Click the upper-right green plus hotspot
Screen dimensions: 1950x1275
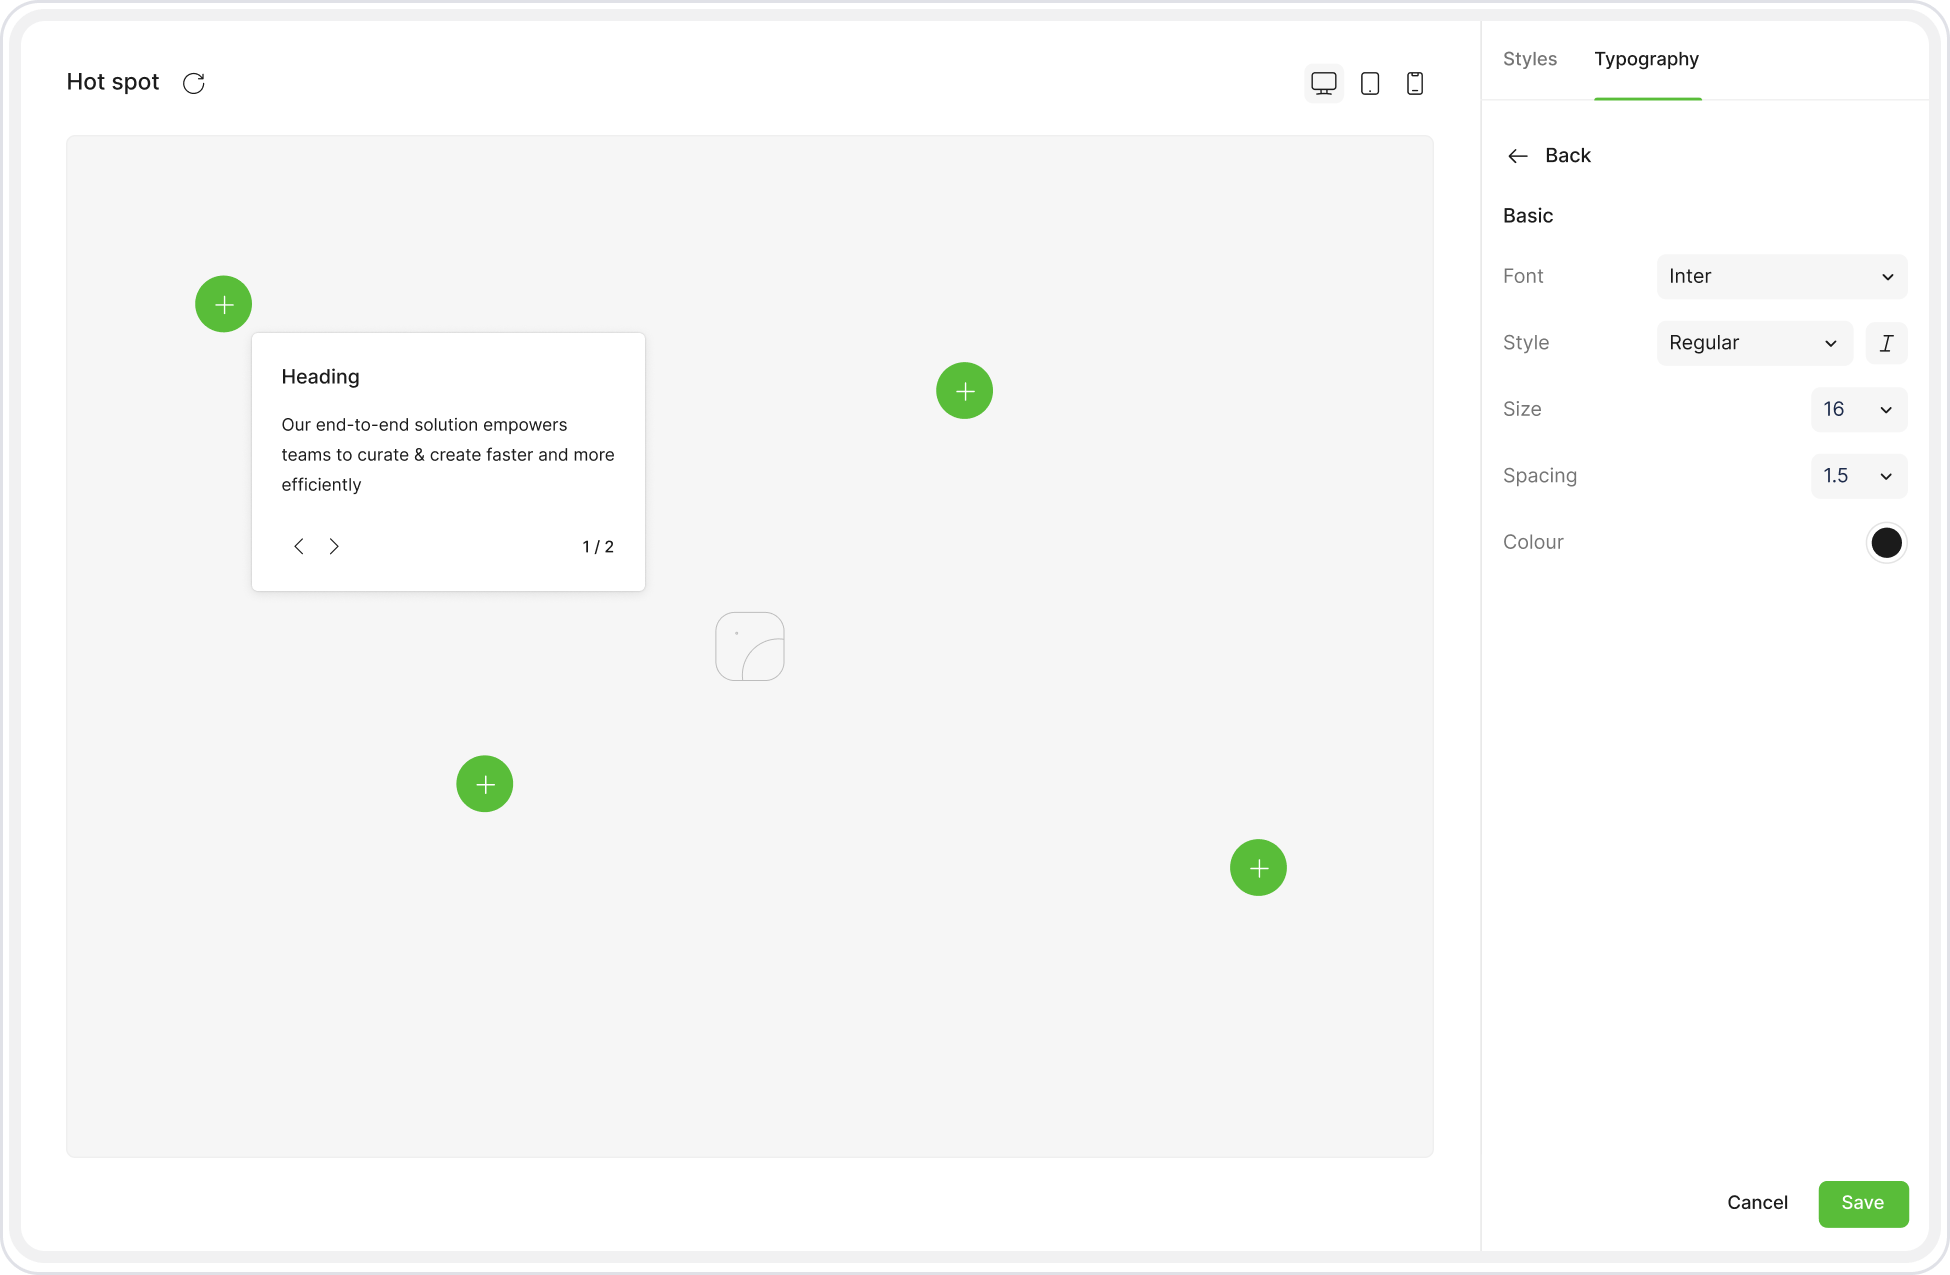click(x=964, y=391)
